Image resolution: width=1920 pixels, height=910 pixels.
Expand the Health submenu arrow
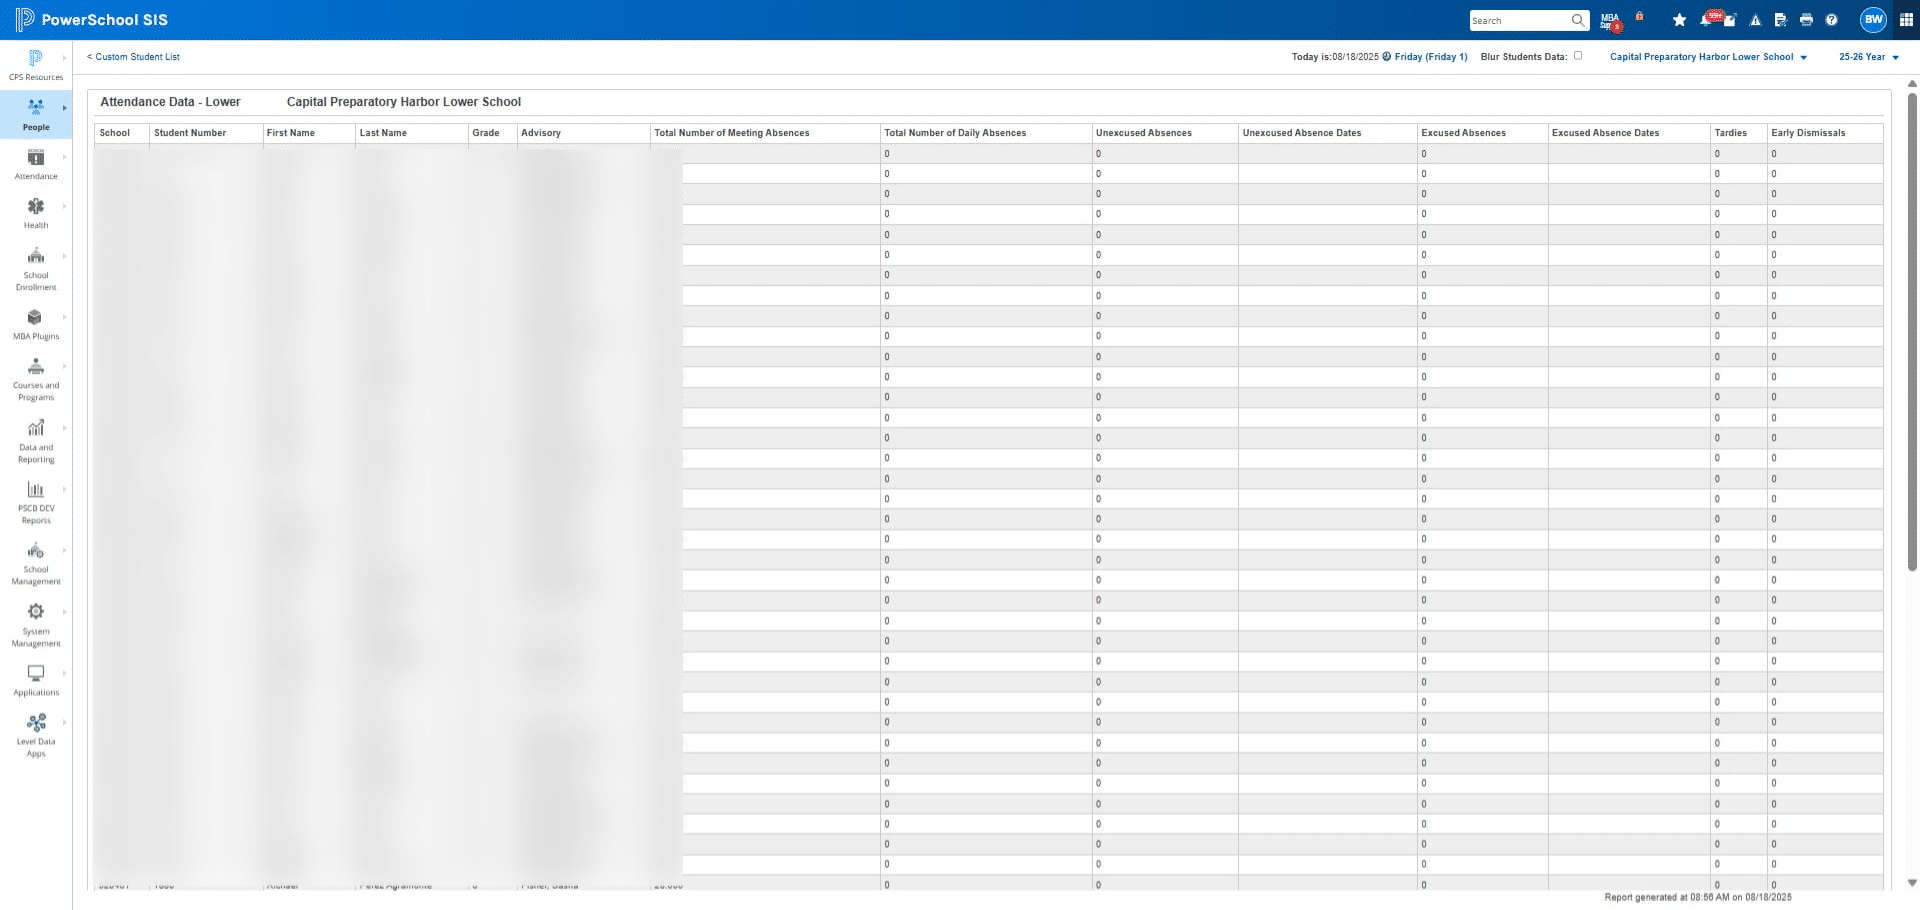(65, 206)
